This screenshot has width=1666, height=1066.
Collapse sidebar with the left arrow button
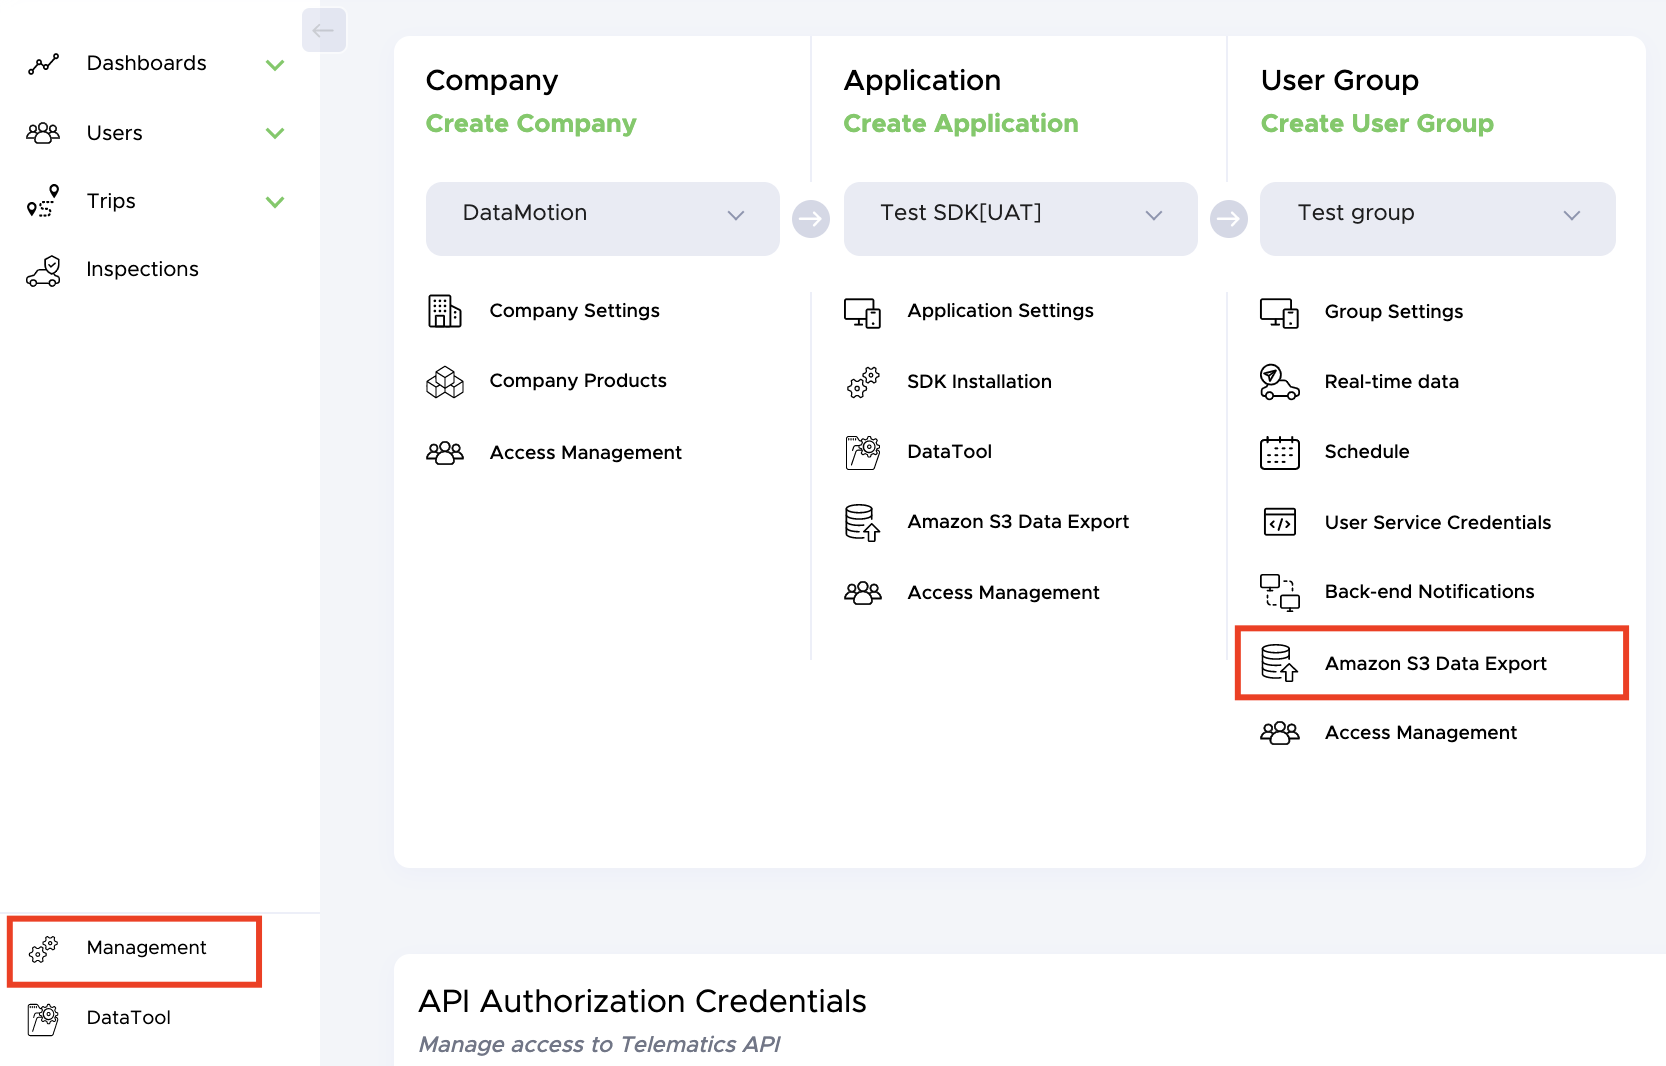tap(324, 30)
